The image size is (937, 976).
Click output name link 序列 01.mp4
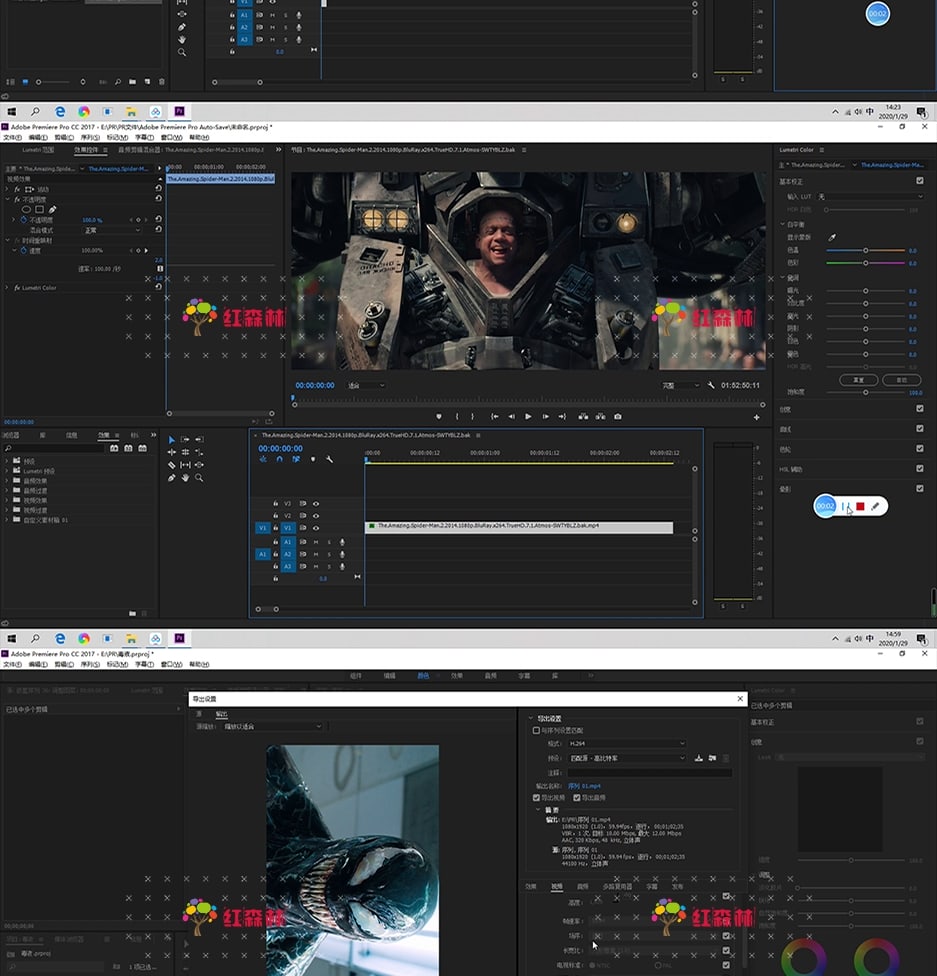click(x=585, y=786)
